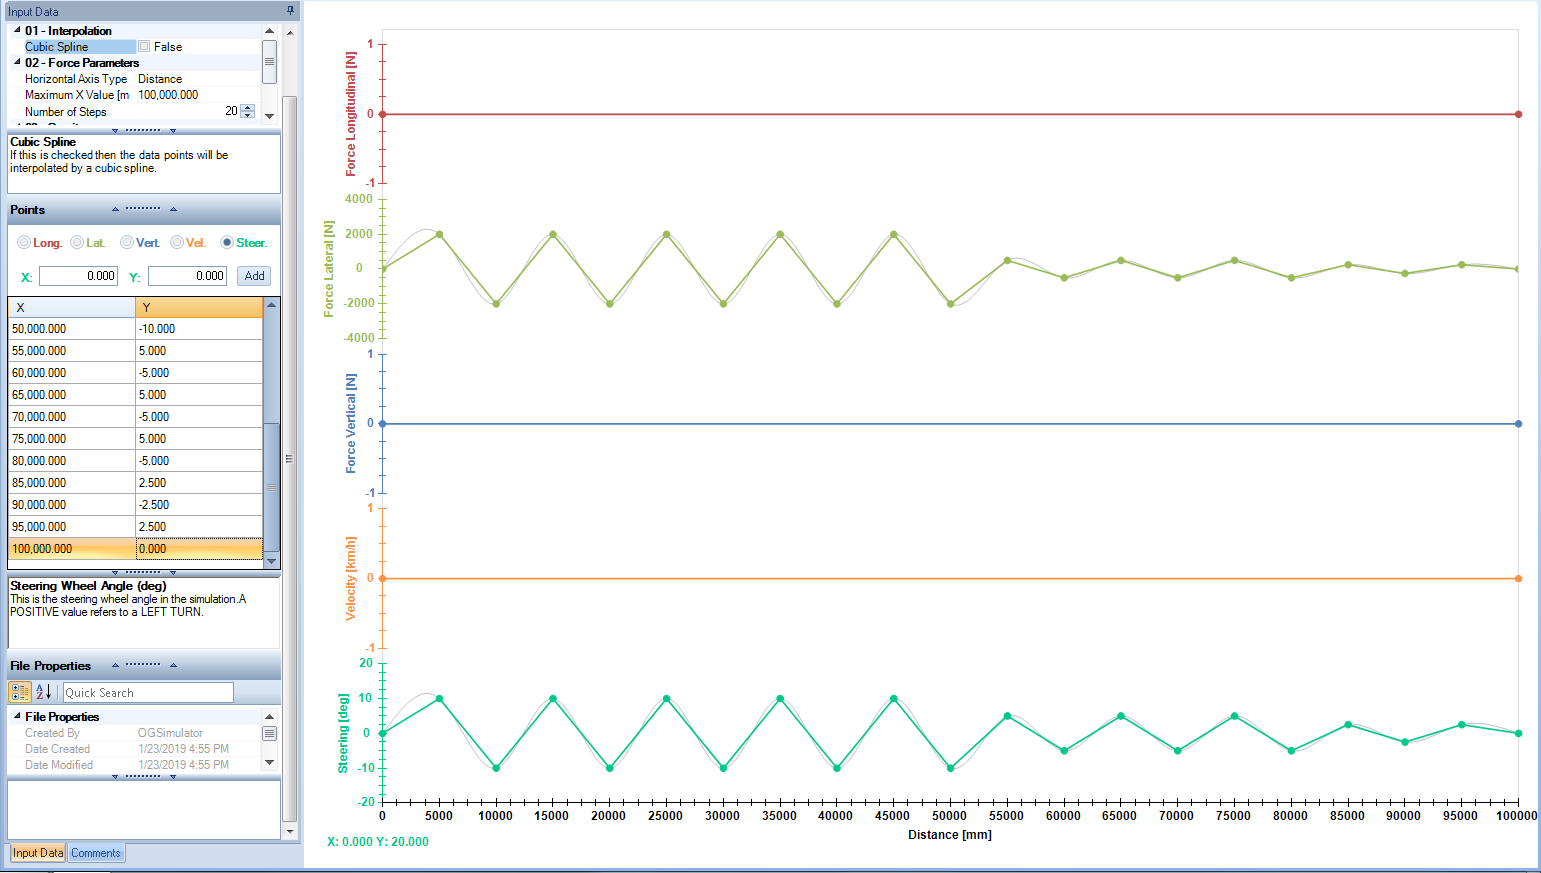Increase Number of Steps with the spinner up arrow
This screenshot has width=1541, height=873.
[x=248, y=108]
